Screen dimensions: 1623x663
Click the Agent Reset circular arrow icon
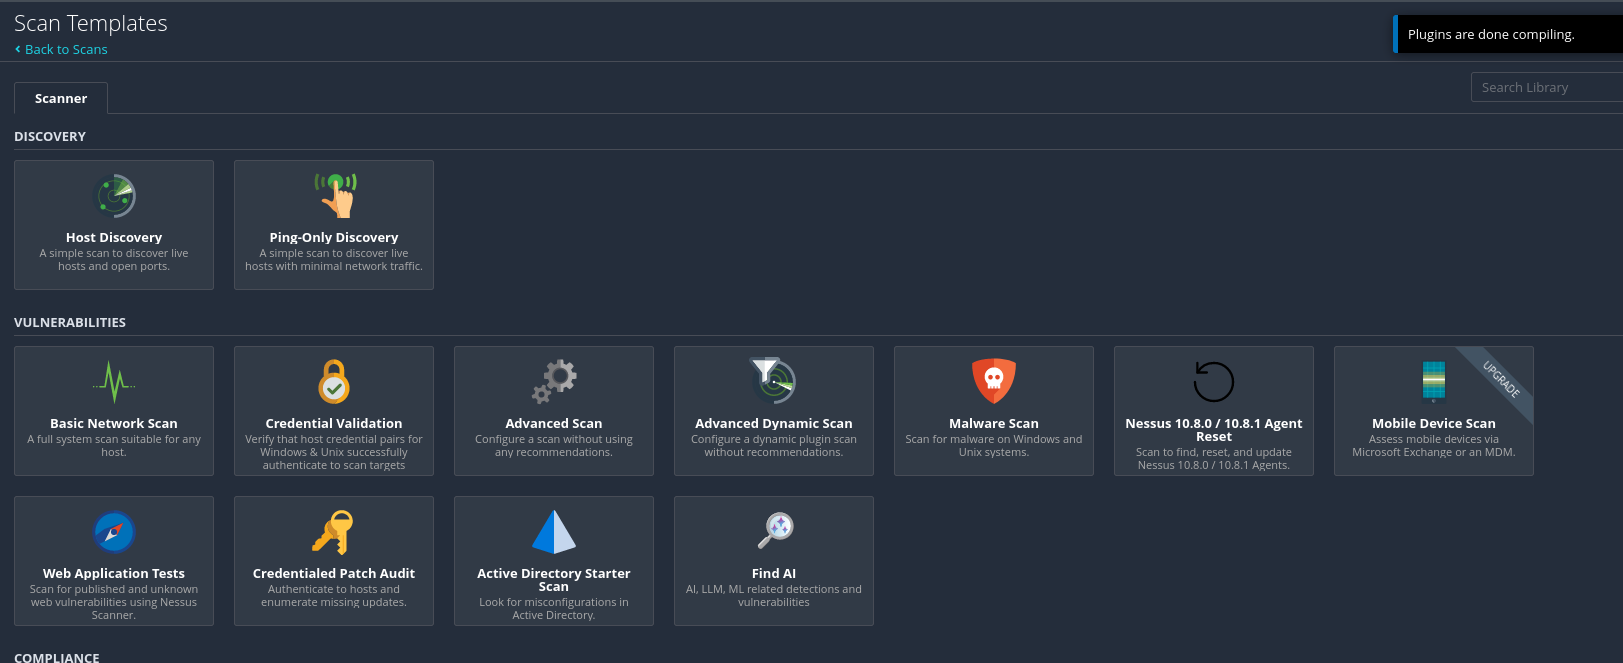pos(1213,382)
